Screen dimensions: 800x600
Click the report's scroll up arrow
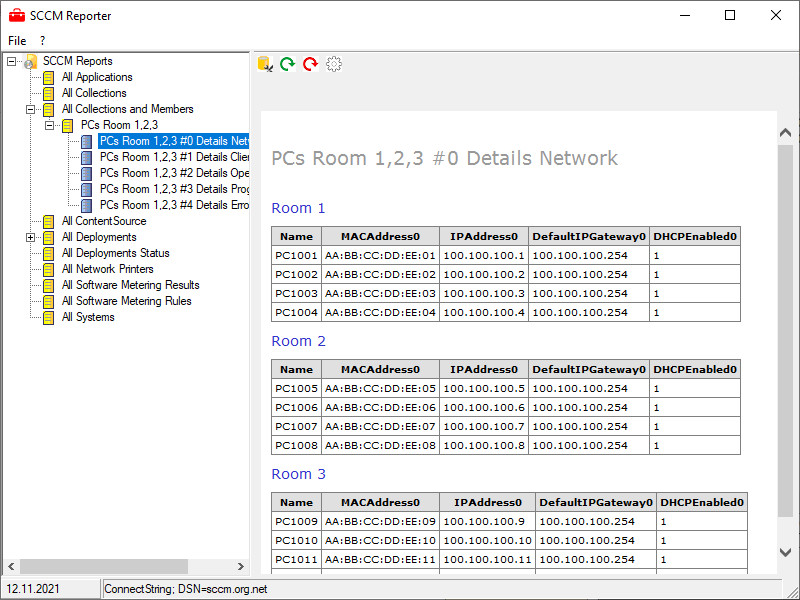[x=786, y=133]
